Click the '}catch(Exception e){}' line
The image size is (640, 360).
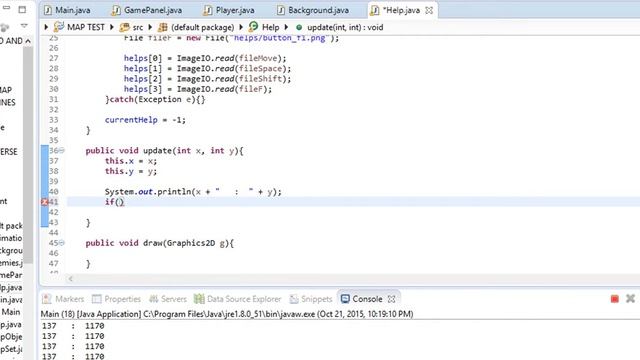point(155,99)
